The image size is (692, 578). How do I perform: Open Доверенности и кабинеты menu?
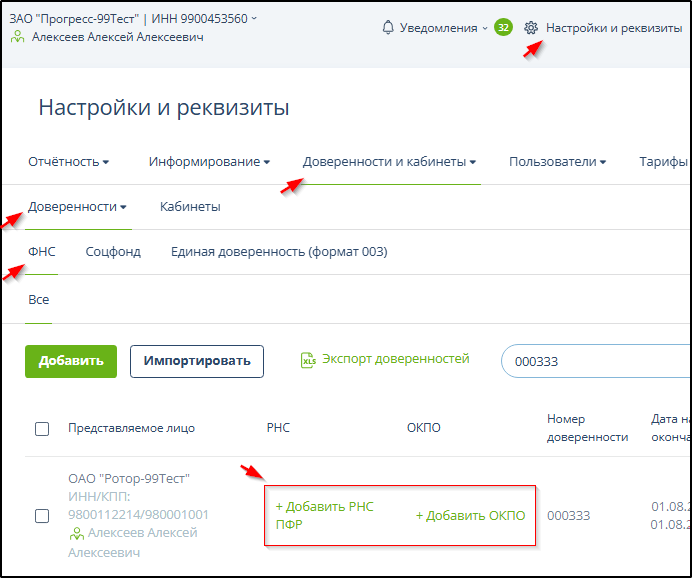(389, 162)
